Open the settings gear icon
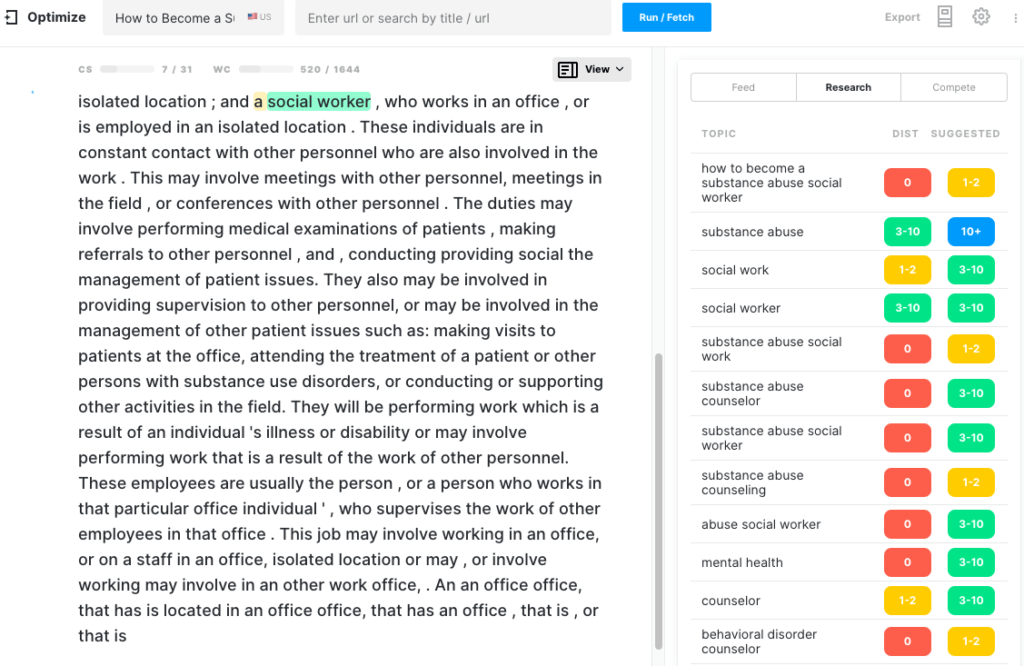 [981, 17]
